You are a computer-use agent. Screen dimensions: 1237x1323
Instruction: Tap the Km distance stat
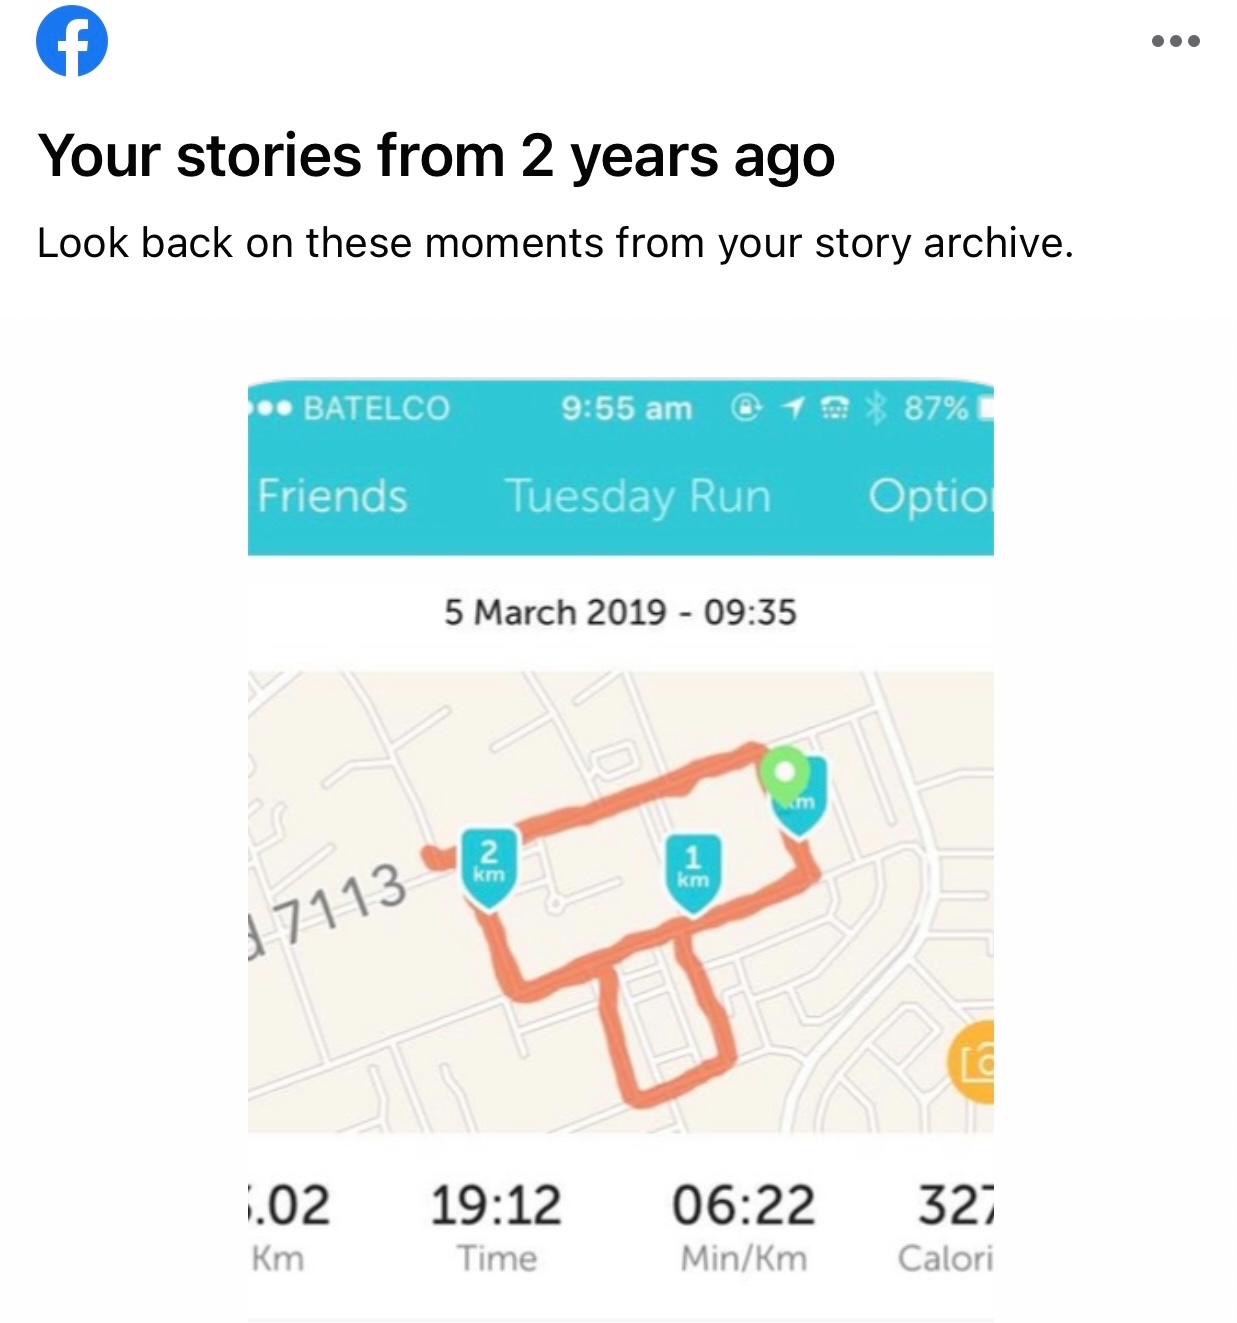289,1227
